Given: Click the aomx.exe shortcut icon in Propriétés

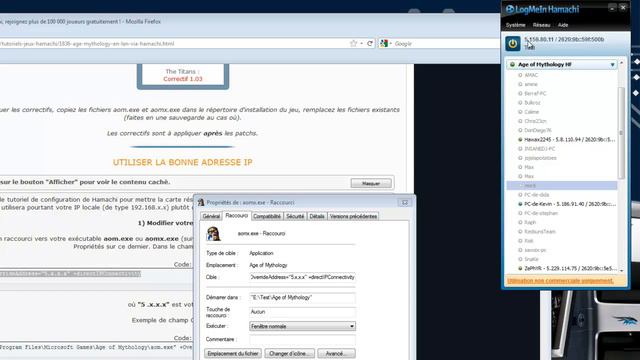Looking at the screenshot, I should coord(213,234).
